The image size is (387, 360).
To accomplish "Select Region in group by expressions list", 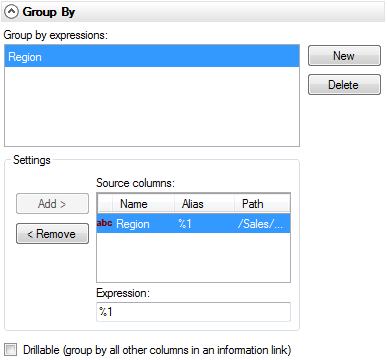I will (152, 57).
